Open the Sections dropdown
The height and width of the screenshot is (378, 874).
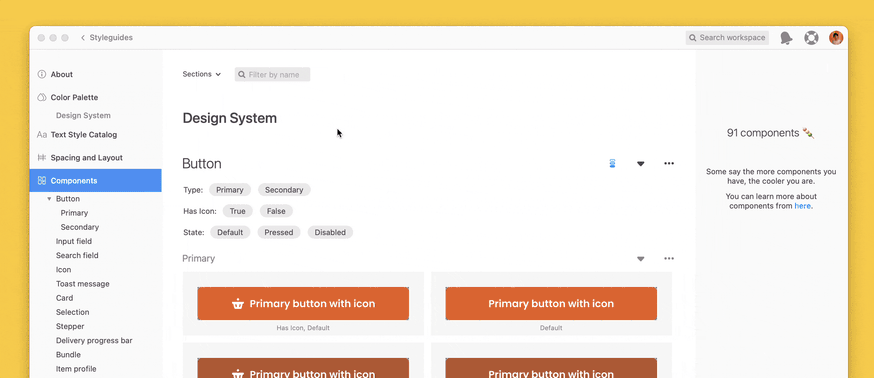202,74
